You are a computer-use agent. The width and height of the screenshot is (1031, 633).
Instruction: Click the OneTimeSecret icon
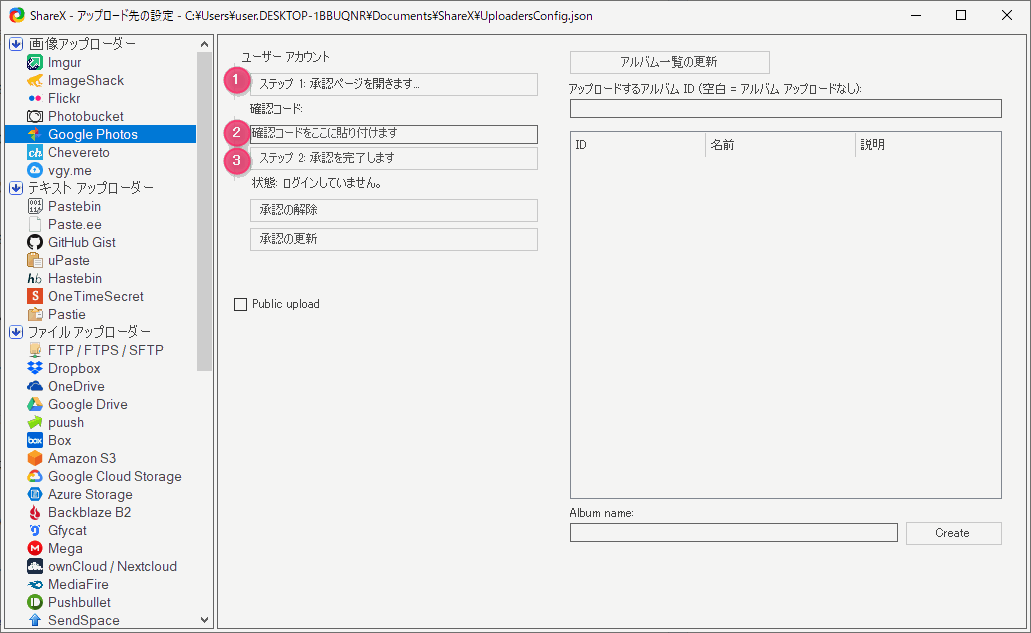pos(35,296)
